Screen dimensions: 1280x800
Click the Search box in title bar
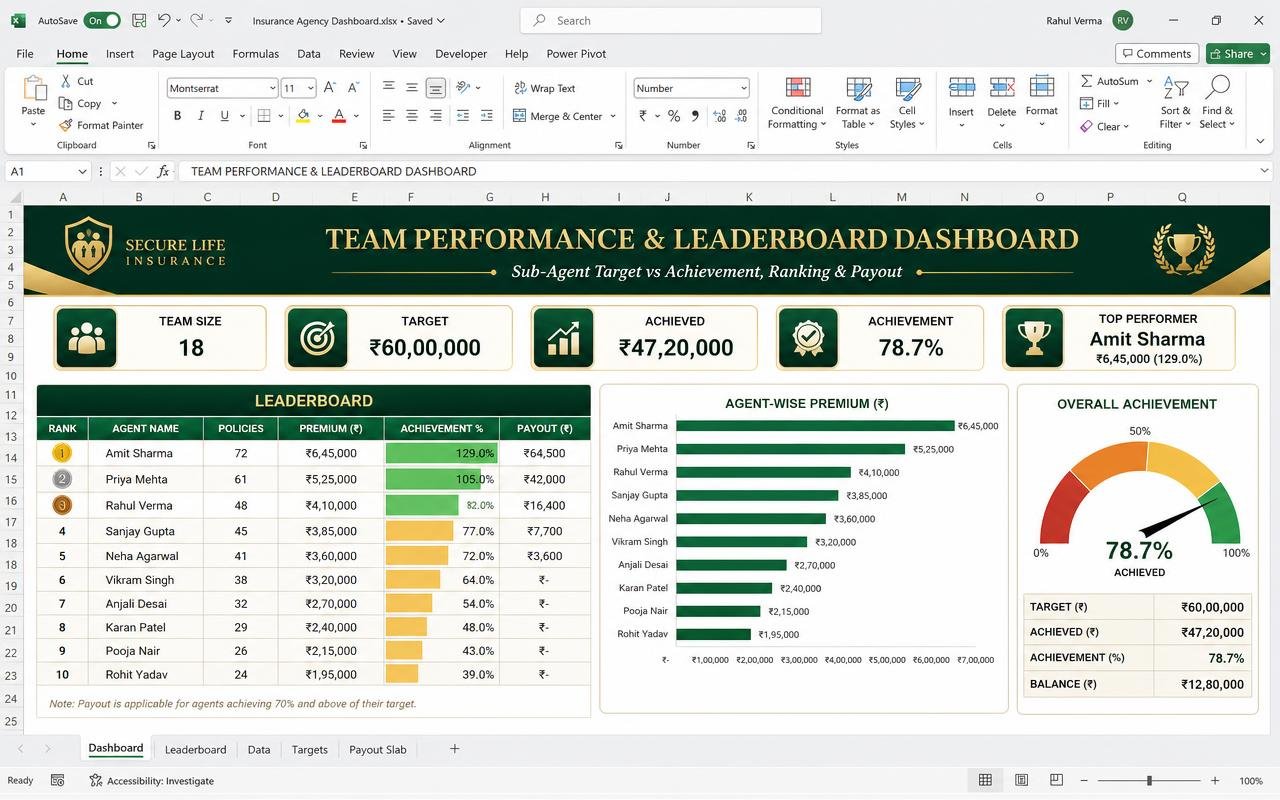[671, 20]
